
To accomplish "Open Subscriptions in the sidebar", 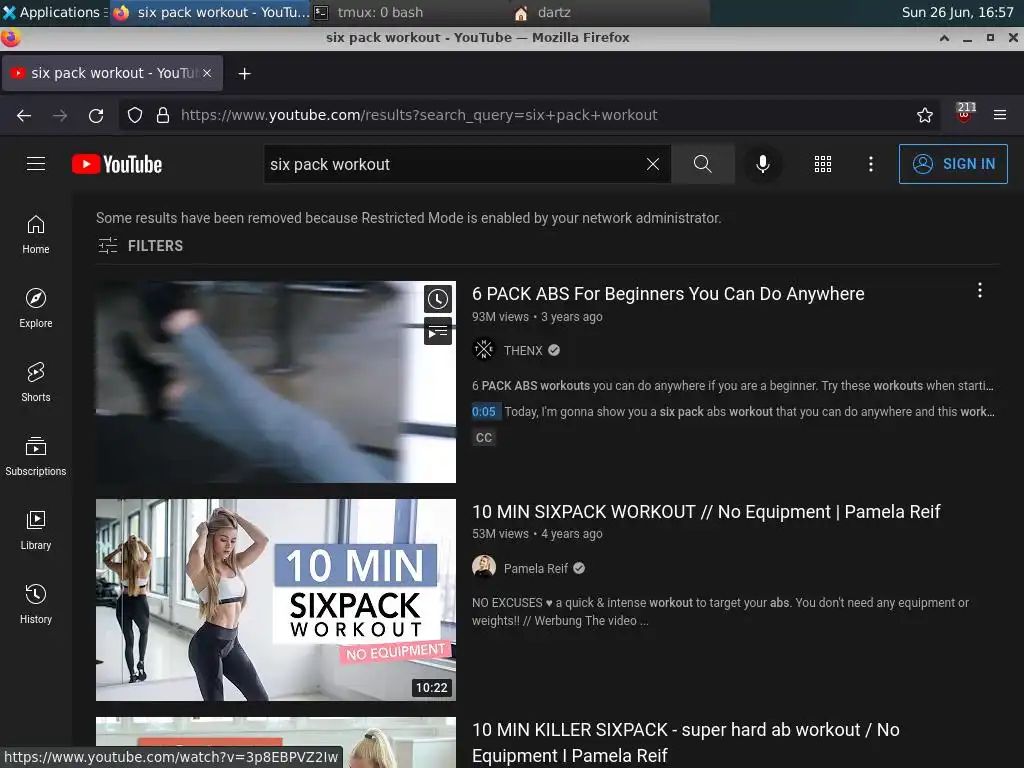I will tap(36, 456).
